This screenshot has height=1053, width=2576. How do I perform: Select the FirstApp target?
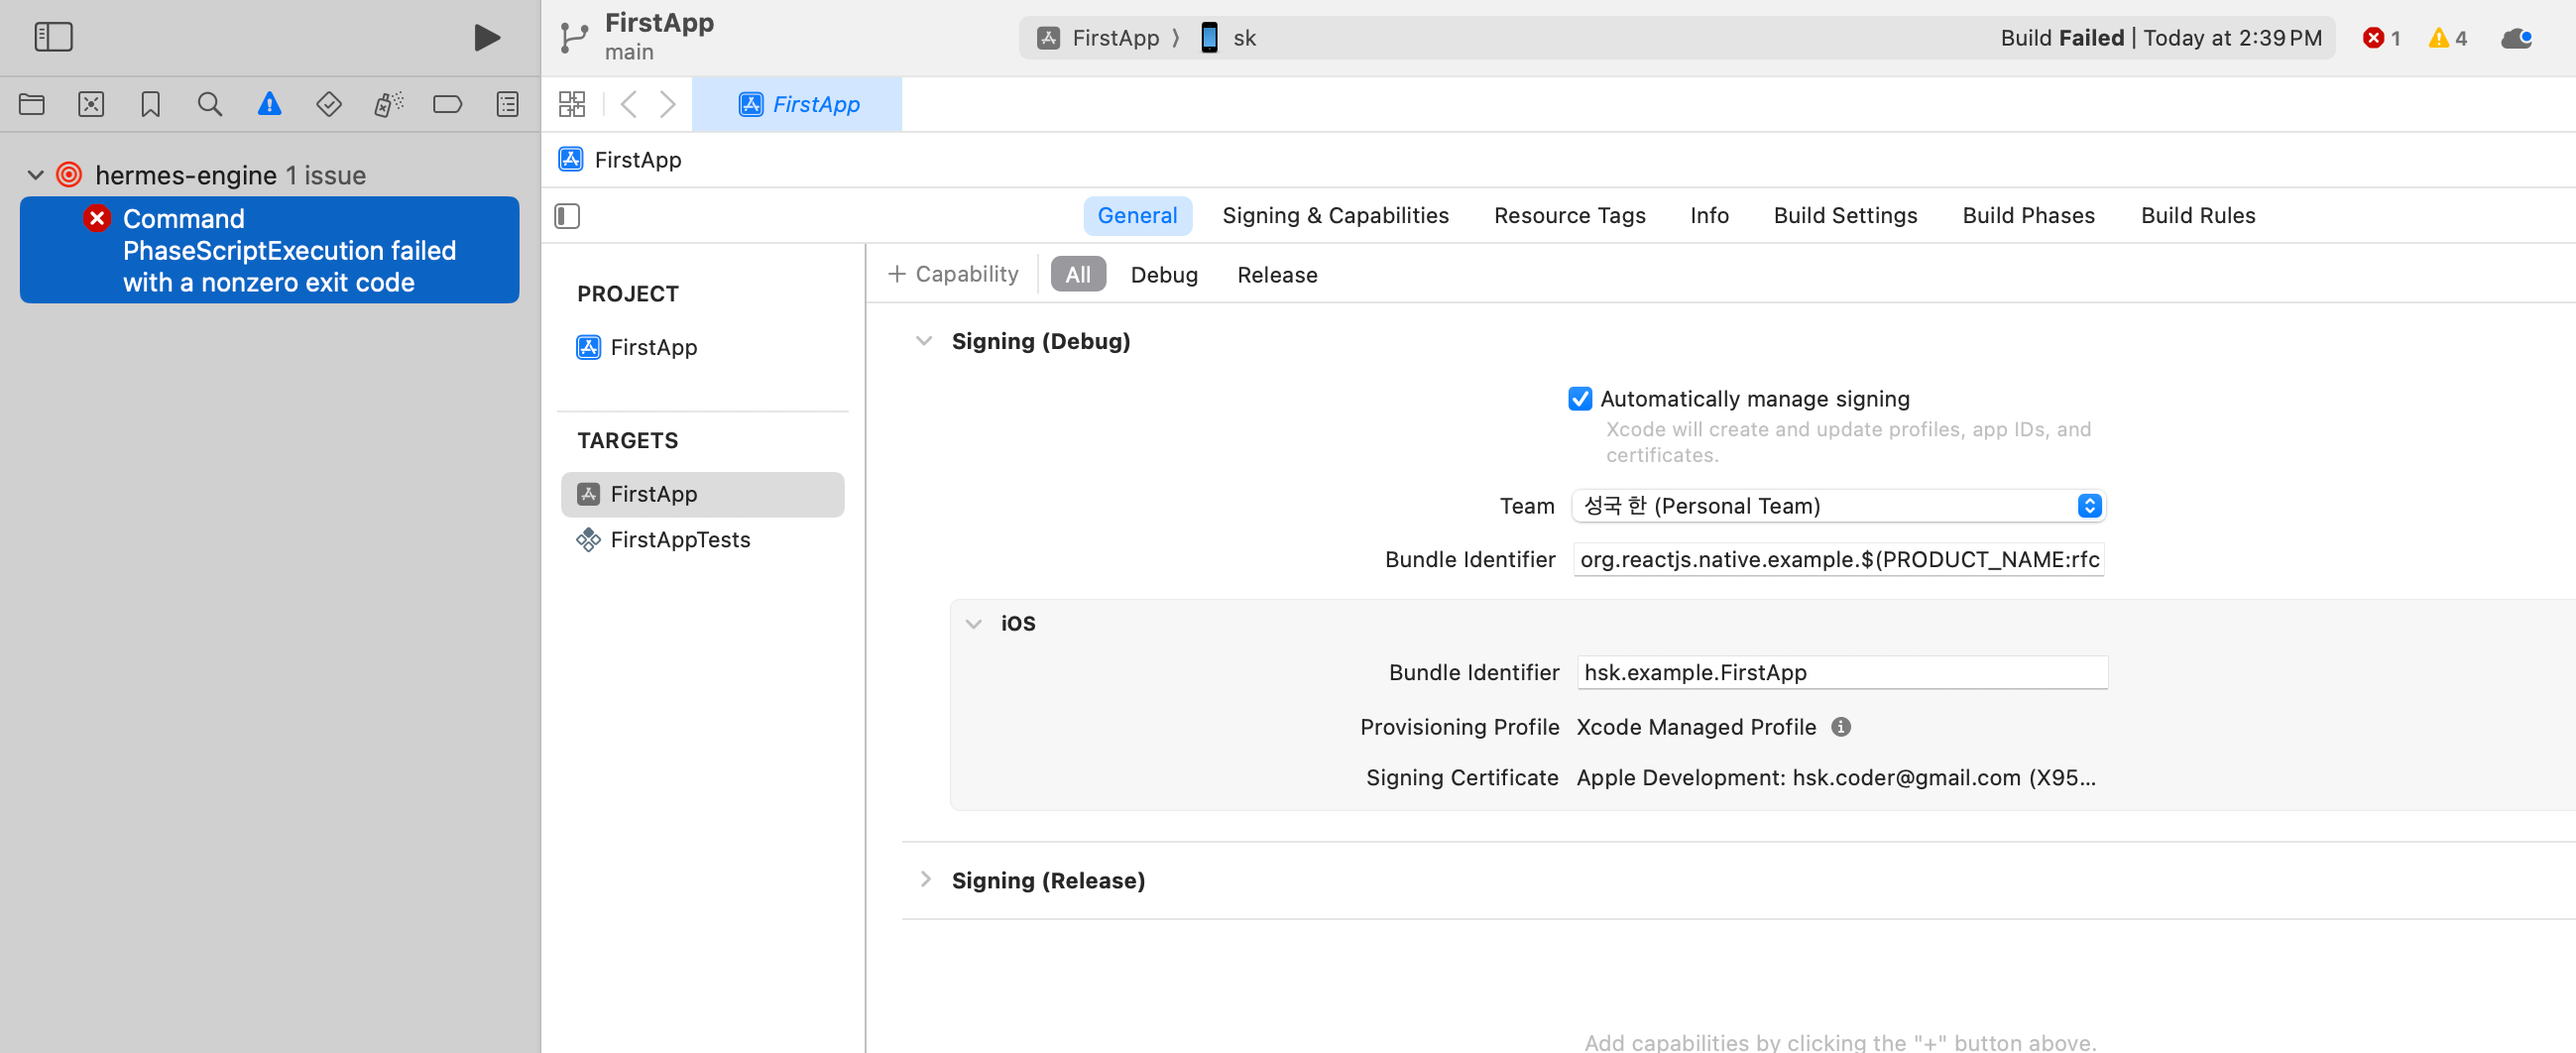tap(702, 494)
